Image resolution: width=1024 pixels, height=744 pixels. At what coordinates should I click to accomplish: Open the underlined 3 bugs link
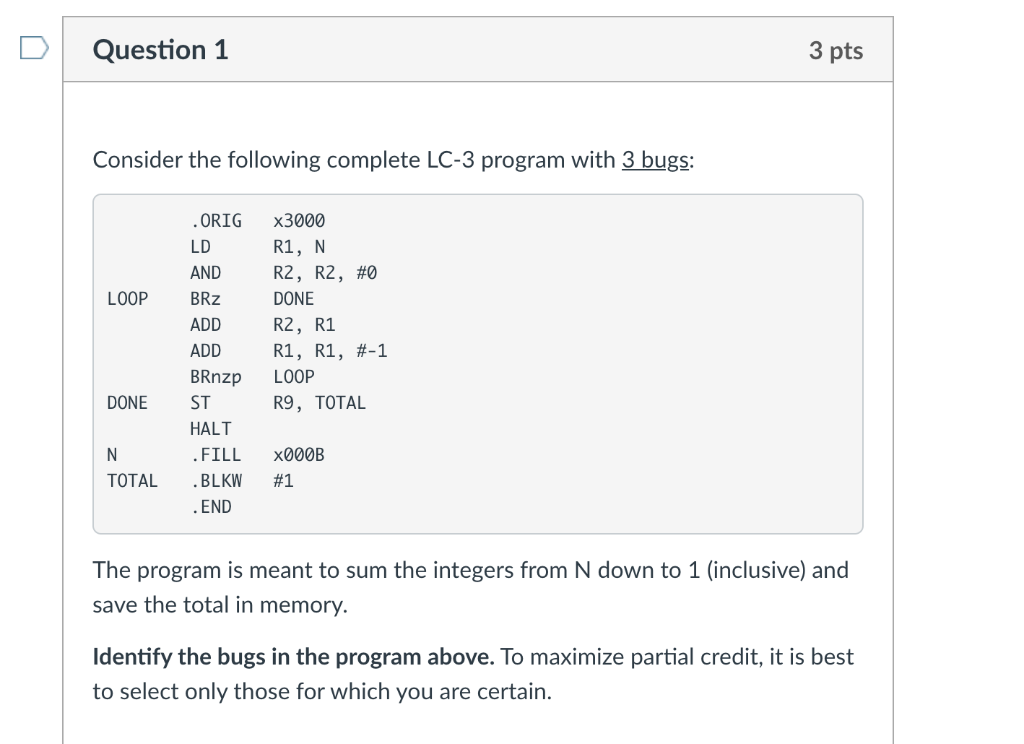pyautogui.click(x=655, y=160)
